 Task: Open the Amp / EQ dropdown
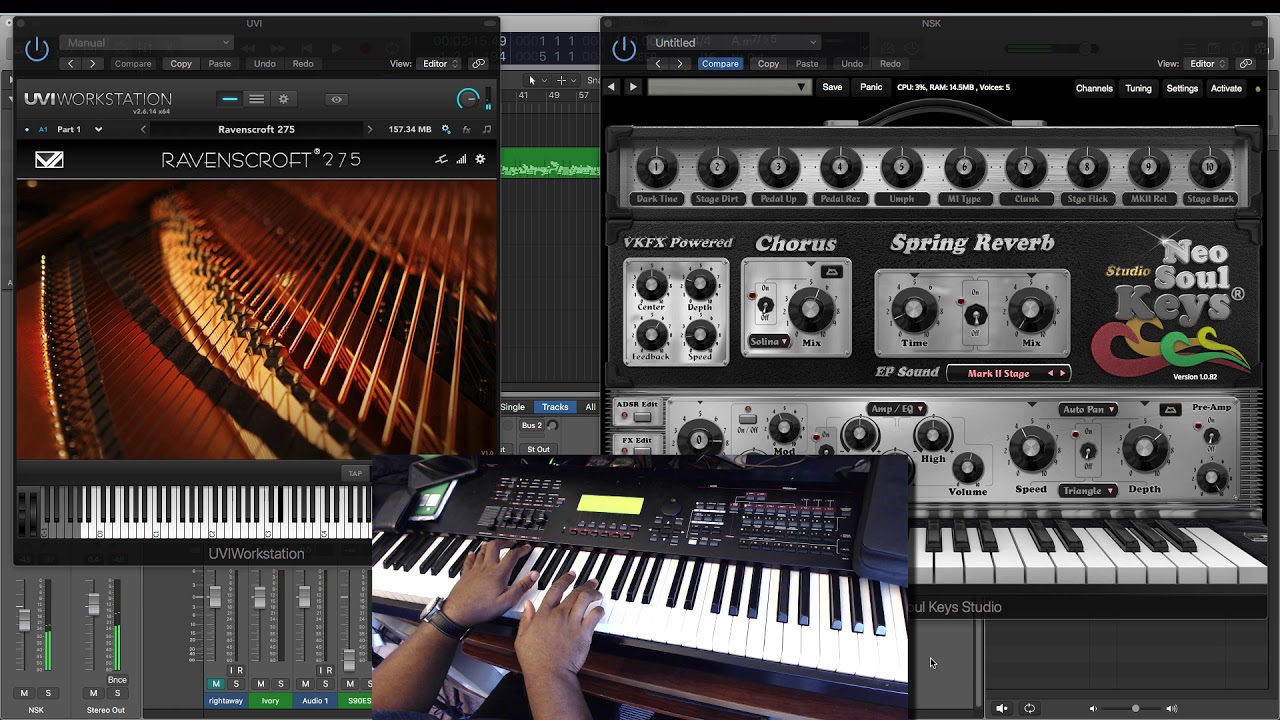point(897,409)
